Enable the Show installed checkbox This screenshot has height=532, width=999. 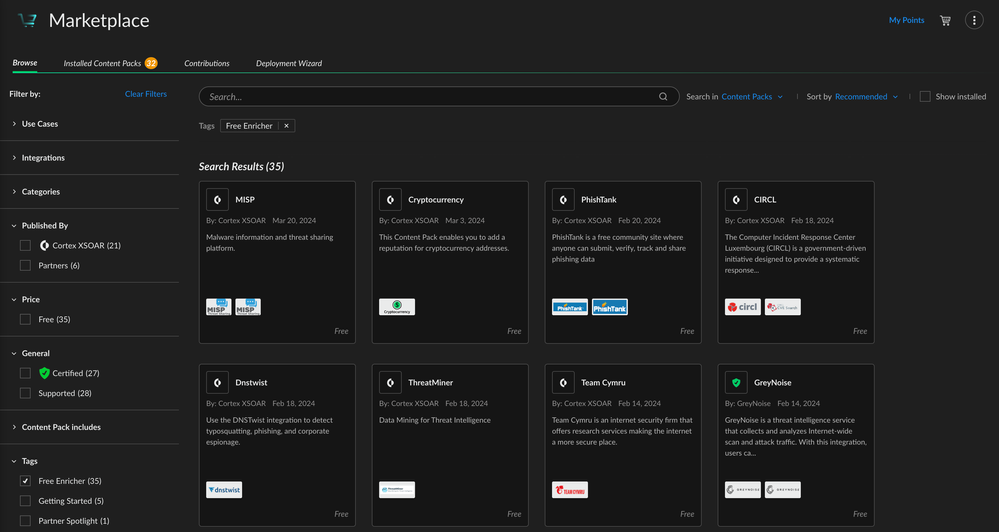coord(925,97)
